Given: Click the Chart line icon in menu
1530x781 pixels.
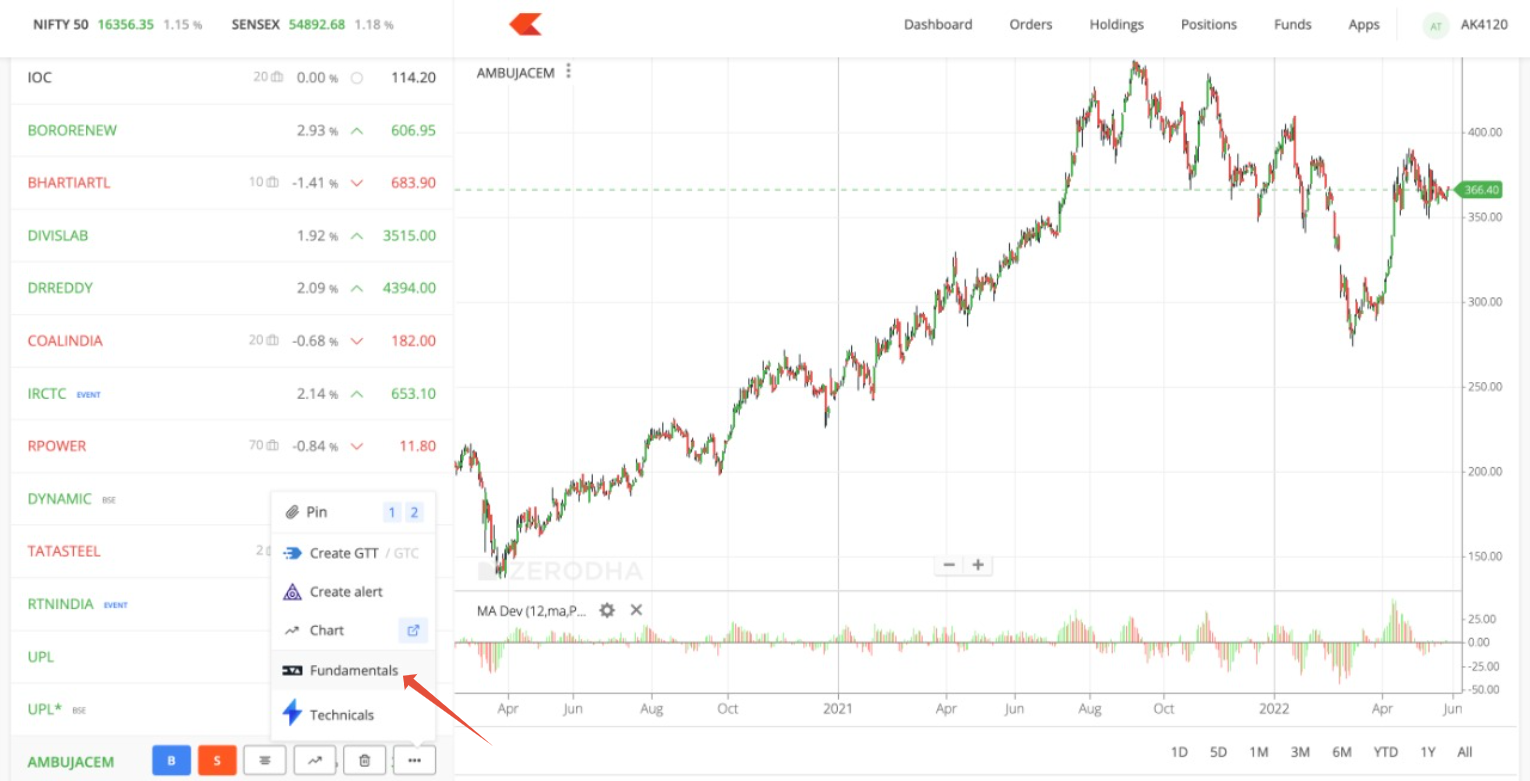Looking at the screenshot, I should pyautogui.click(x=292, y=631).
